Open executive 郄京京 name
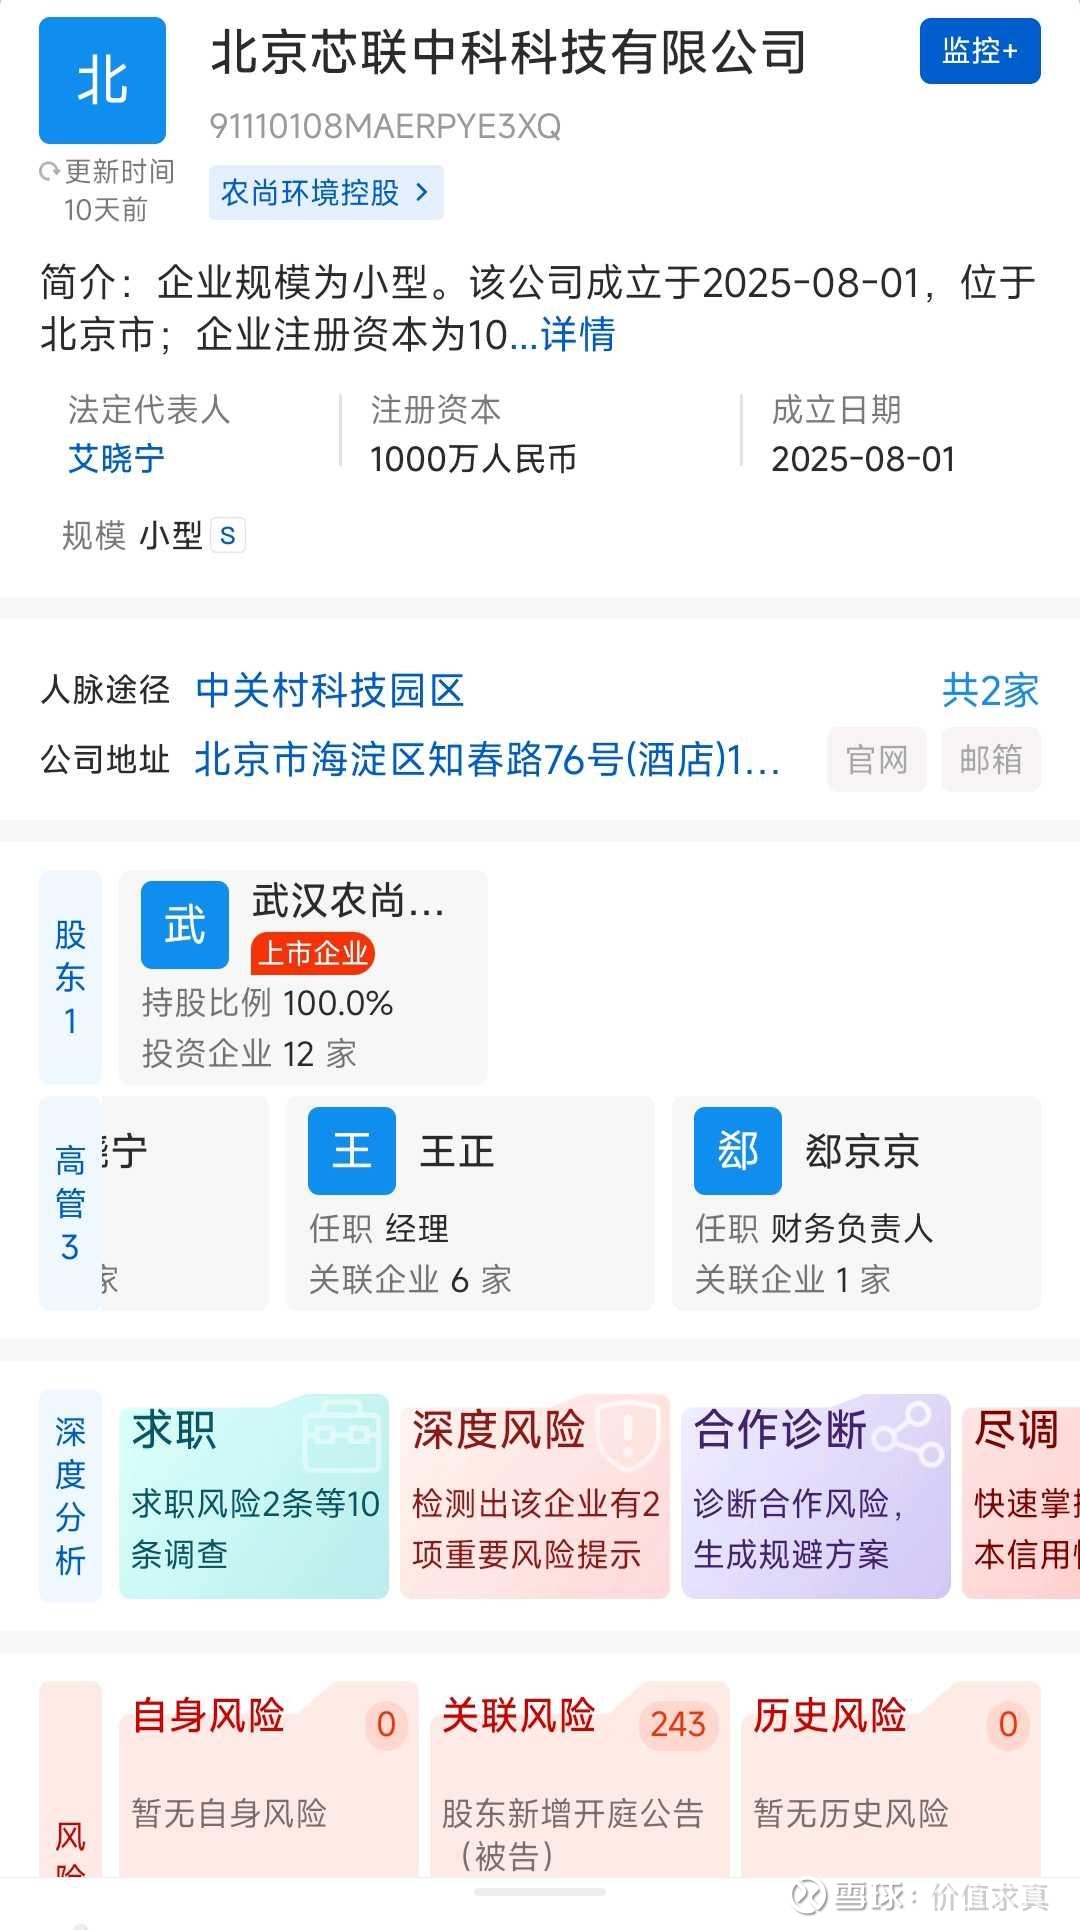The image size is (1080, 1930). 862,1151
